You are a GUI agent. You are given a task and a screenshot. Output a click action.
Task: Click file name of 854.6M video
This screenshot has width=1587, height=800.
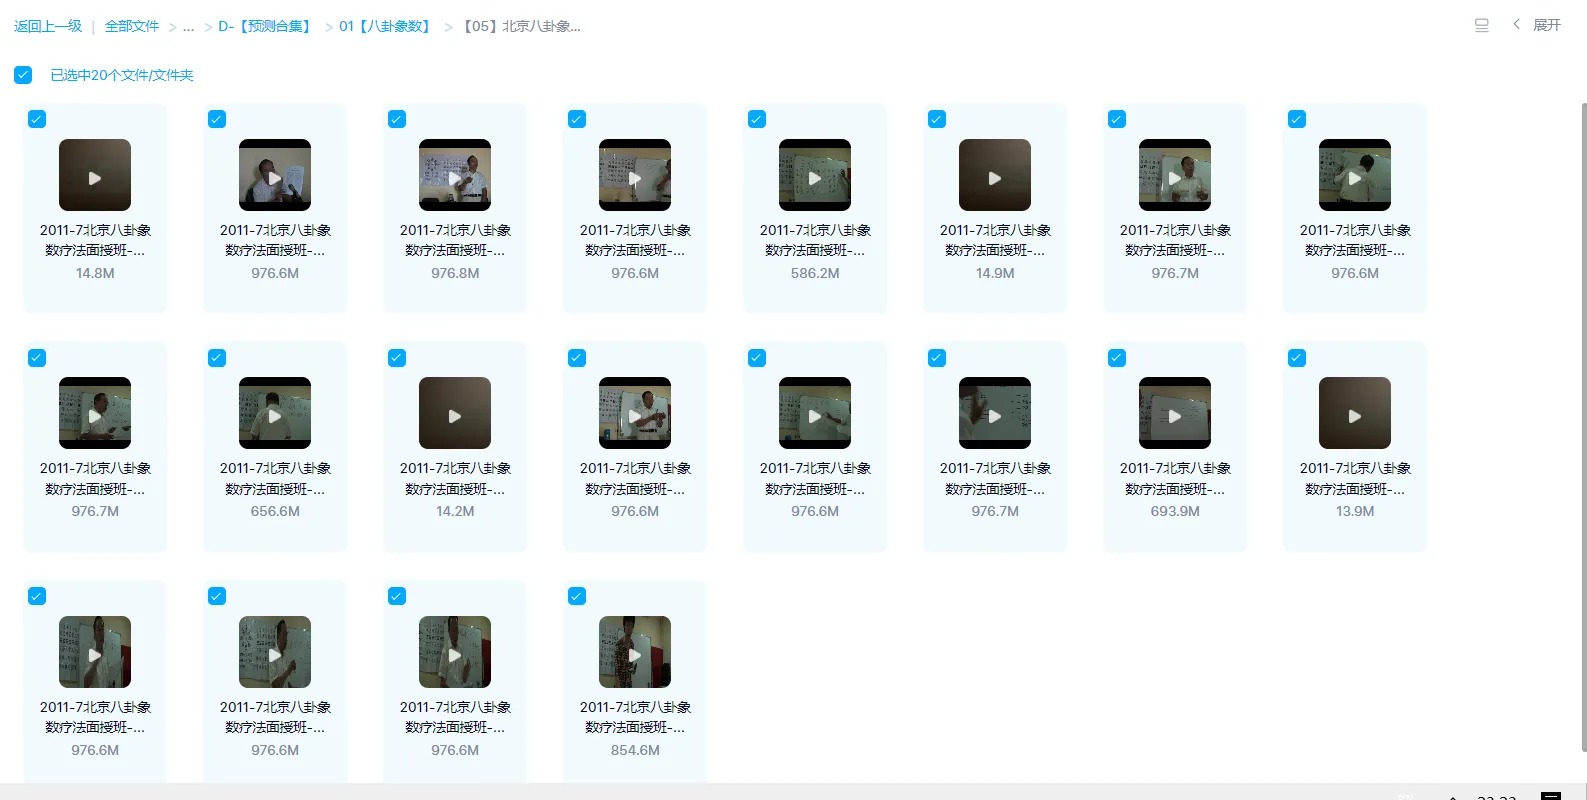(x=635, y=717)
